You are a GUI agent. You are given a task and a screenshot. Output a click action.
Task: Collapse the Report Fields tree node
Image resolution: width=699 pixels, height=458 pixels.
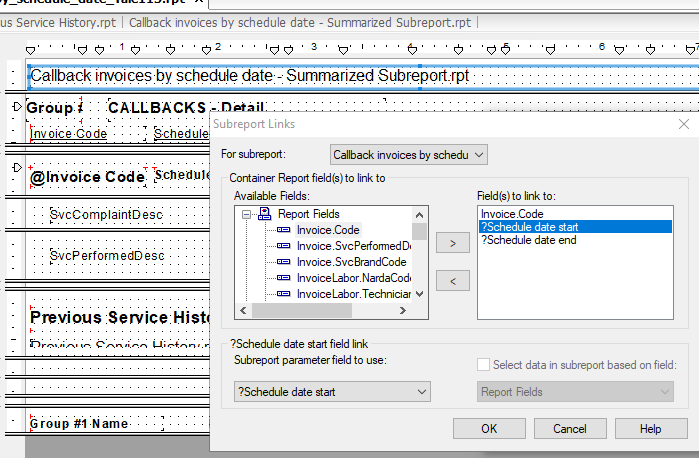coord(246,215)
